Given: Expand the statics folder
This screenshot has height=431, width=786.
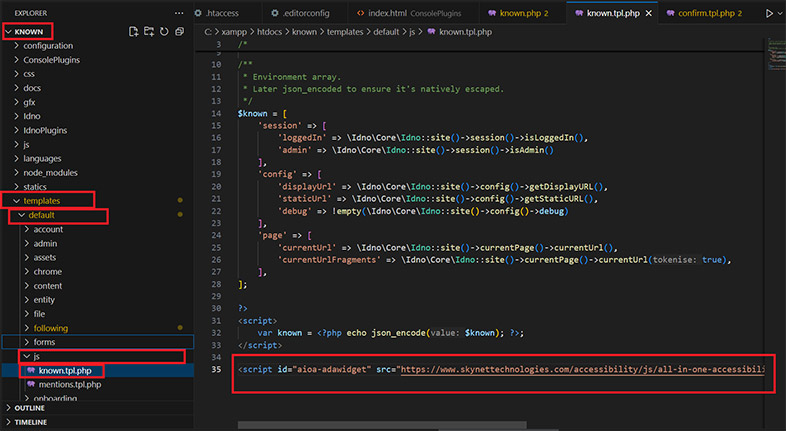Looking at the screenshot, I should click(x=35, y=186).
